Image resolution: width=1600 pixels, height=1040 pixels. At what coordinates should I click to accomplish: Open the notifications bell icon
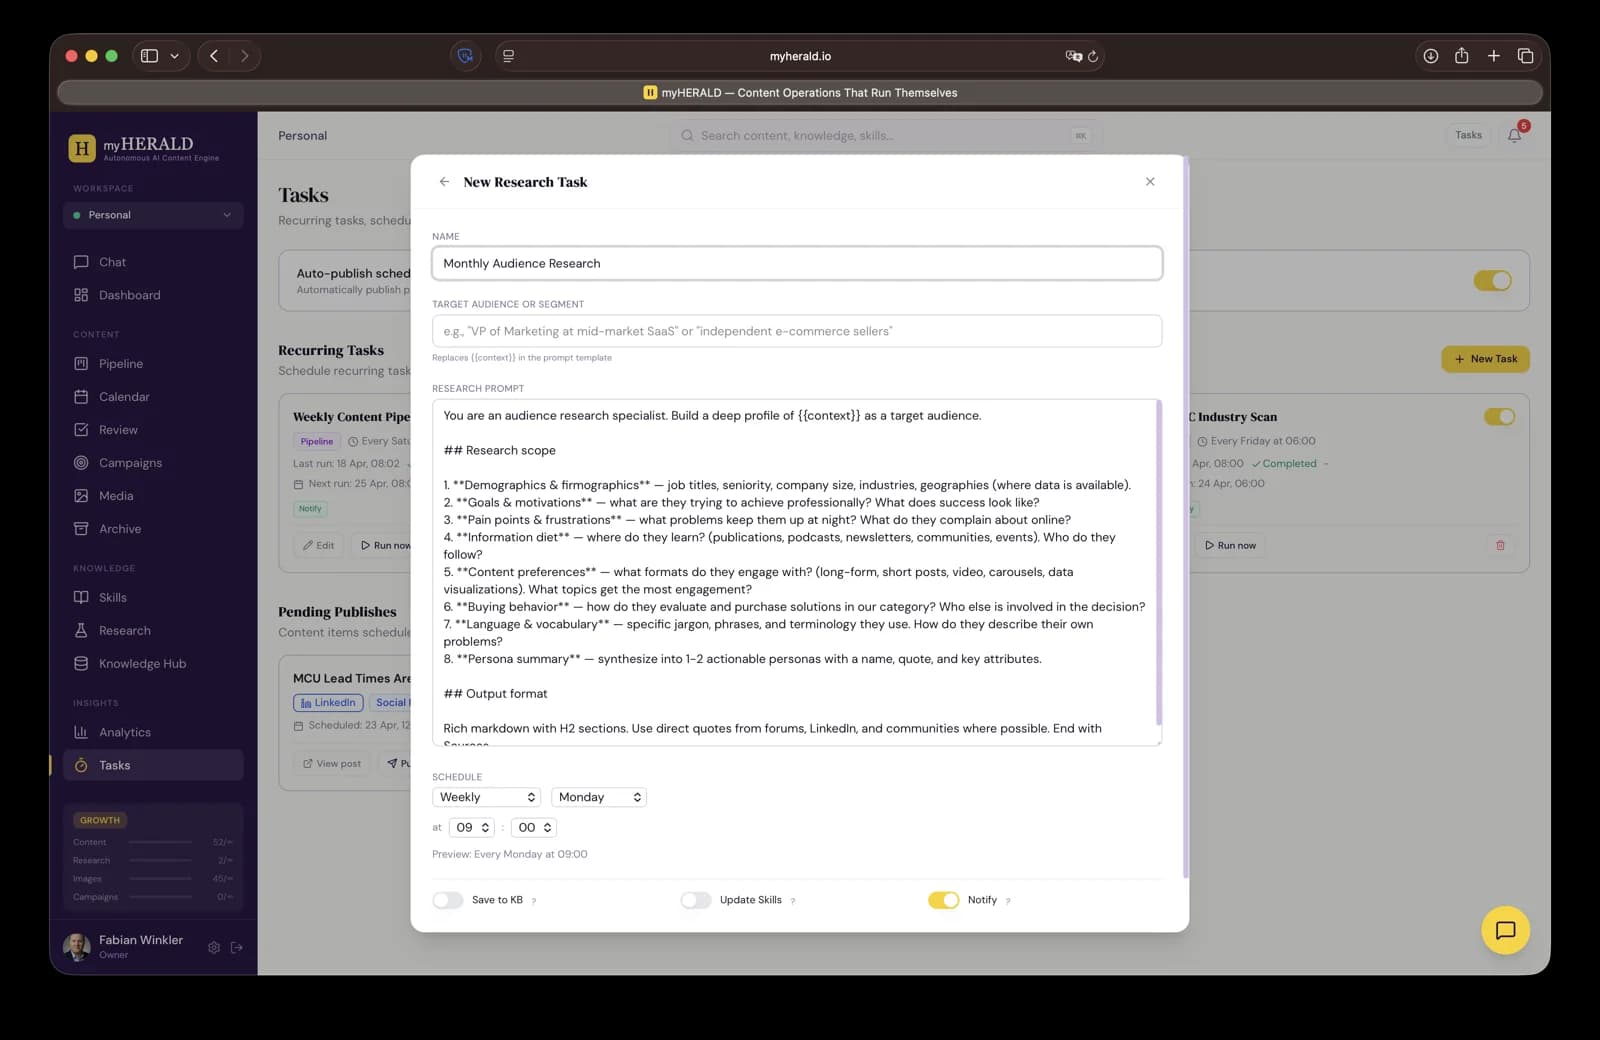pyautogui.click(x=1515, y=135)
